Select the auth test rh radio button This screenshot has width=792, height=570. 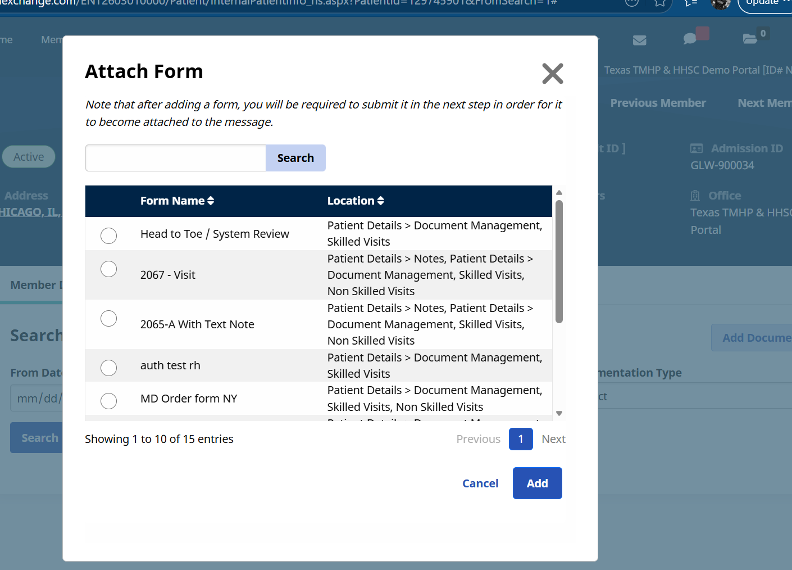[x=109, y=367]
